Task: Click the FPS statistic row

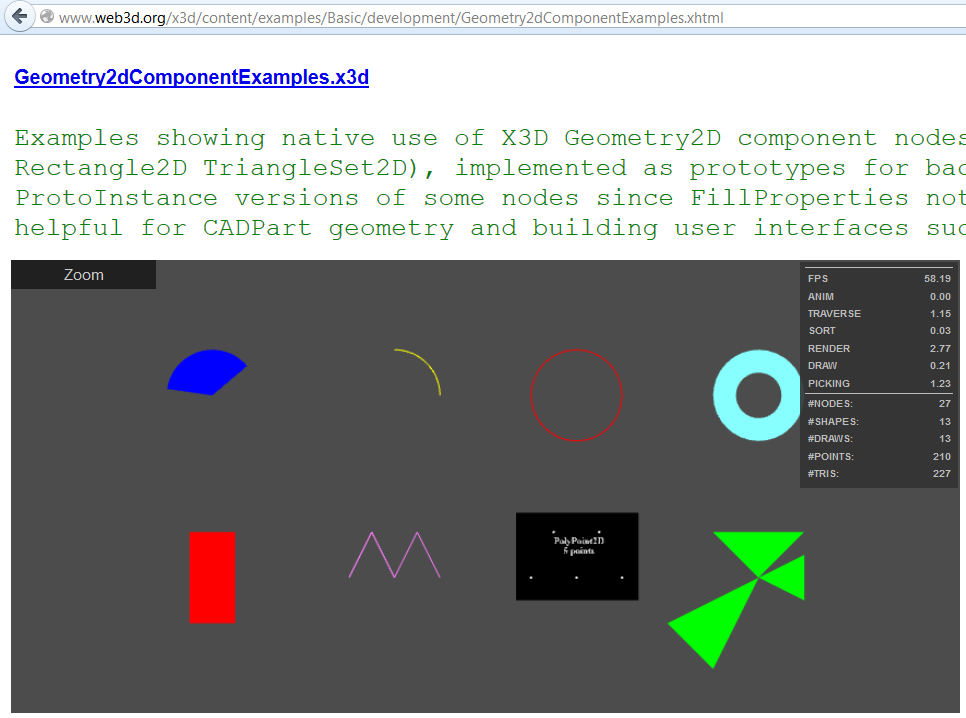Action: (878, 279)
